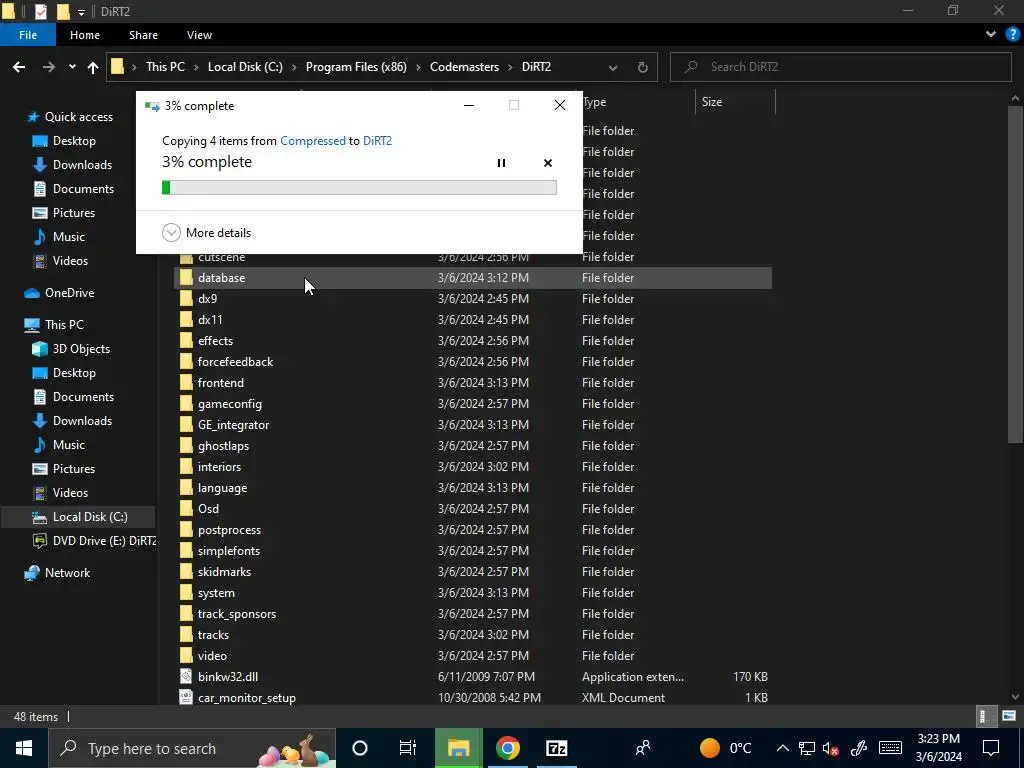Image resolution: width=1024 pixels, height=768 pixels.
Task: Select the effects folder
Action: [473, 340]
